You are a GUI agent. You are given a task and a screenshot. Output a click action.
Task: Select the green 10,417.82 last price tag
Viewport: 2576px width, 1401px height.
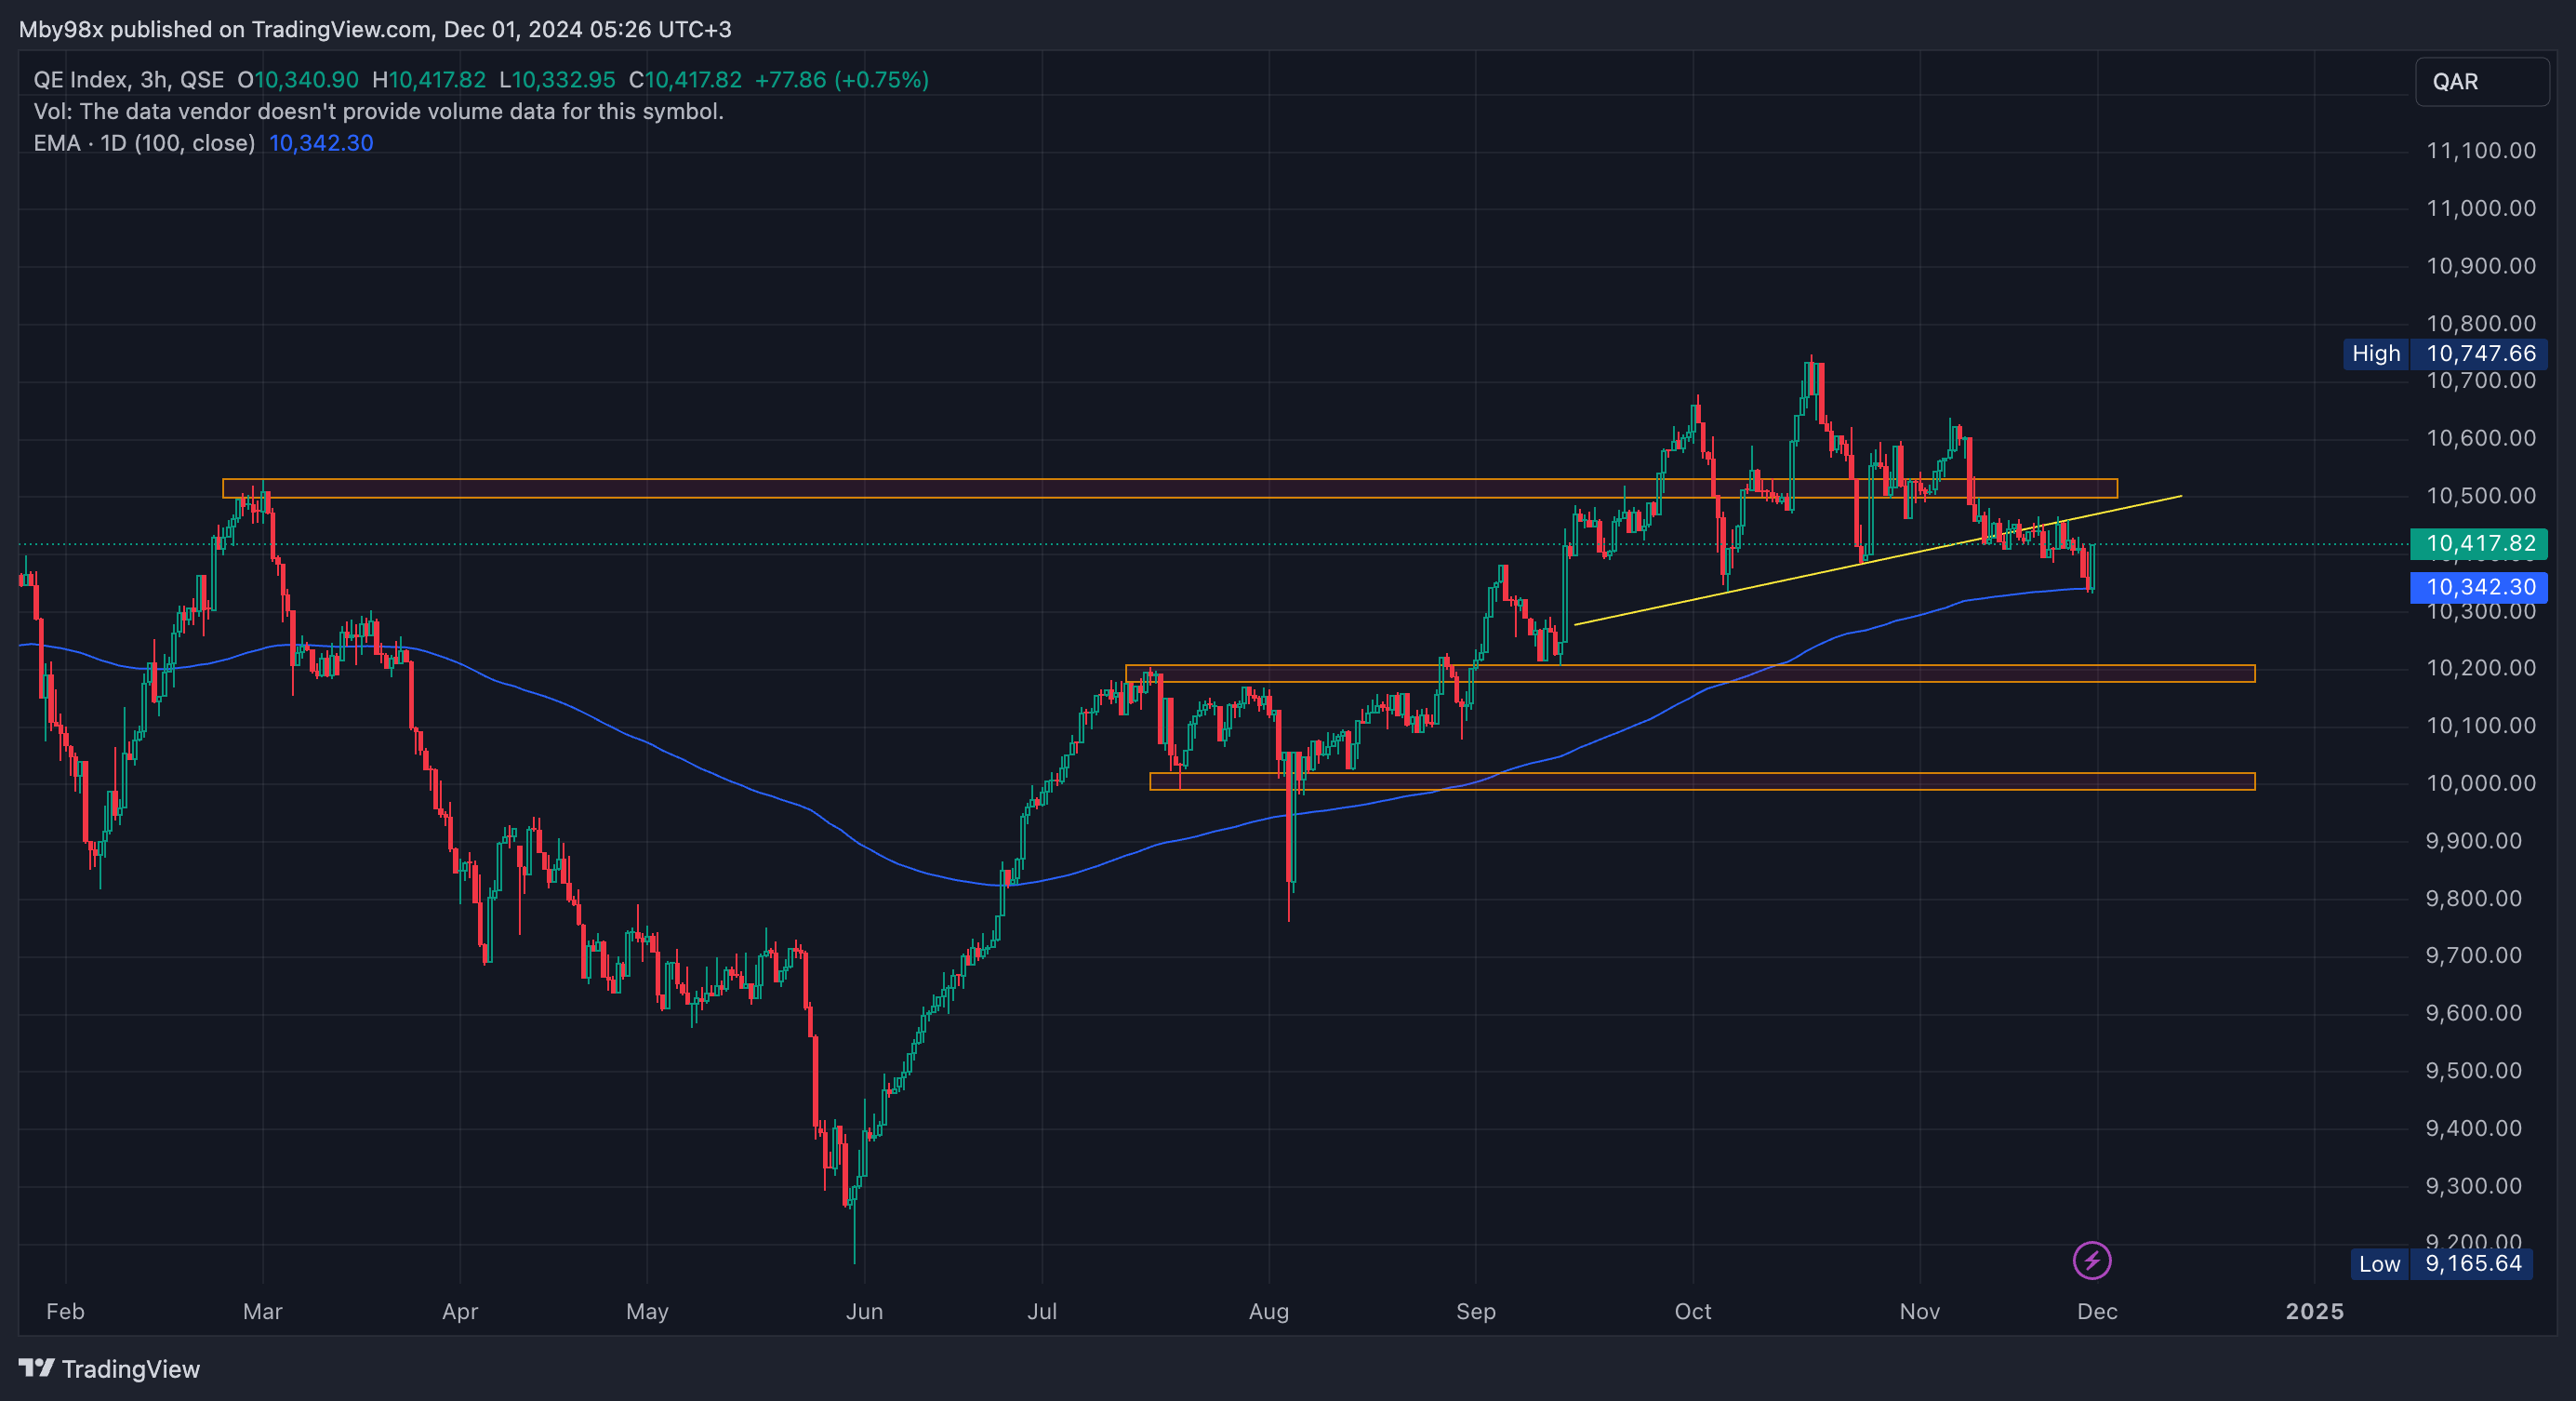pyautogui.click(x=2480, y=543)
